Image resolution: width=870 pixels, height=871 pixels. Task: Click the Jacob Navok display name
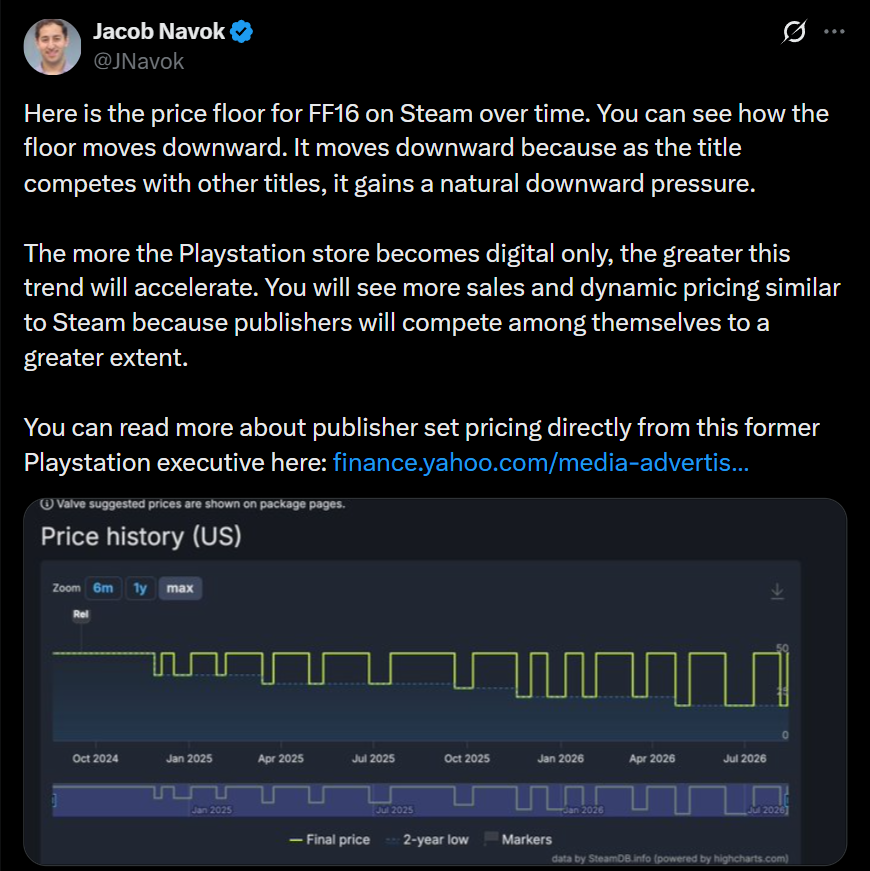coord(159,32)
